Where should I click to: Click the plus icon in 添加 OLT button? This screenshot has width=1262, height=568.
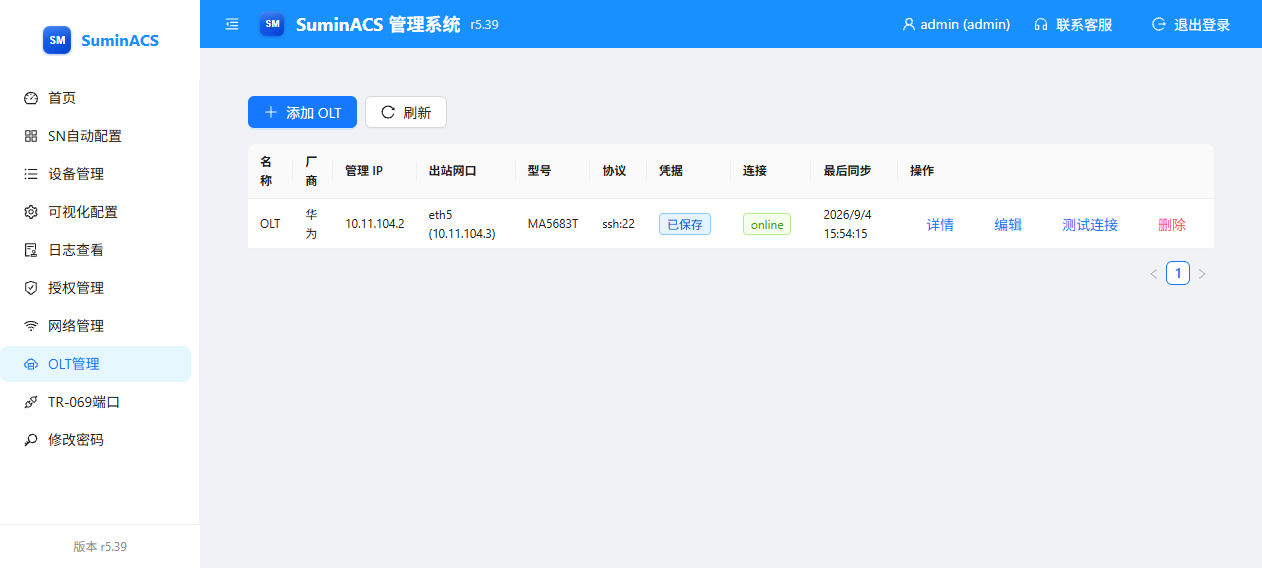click(270, 112)
